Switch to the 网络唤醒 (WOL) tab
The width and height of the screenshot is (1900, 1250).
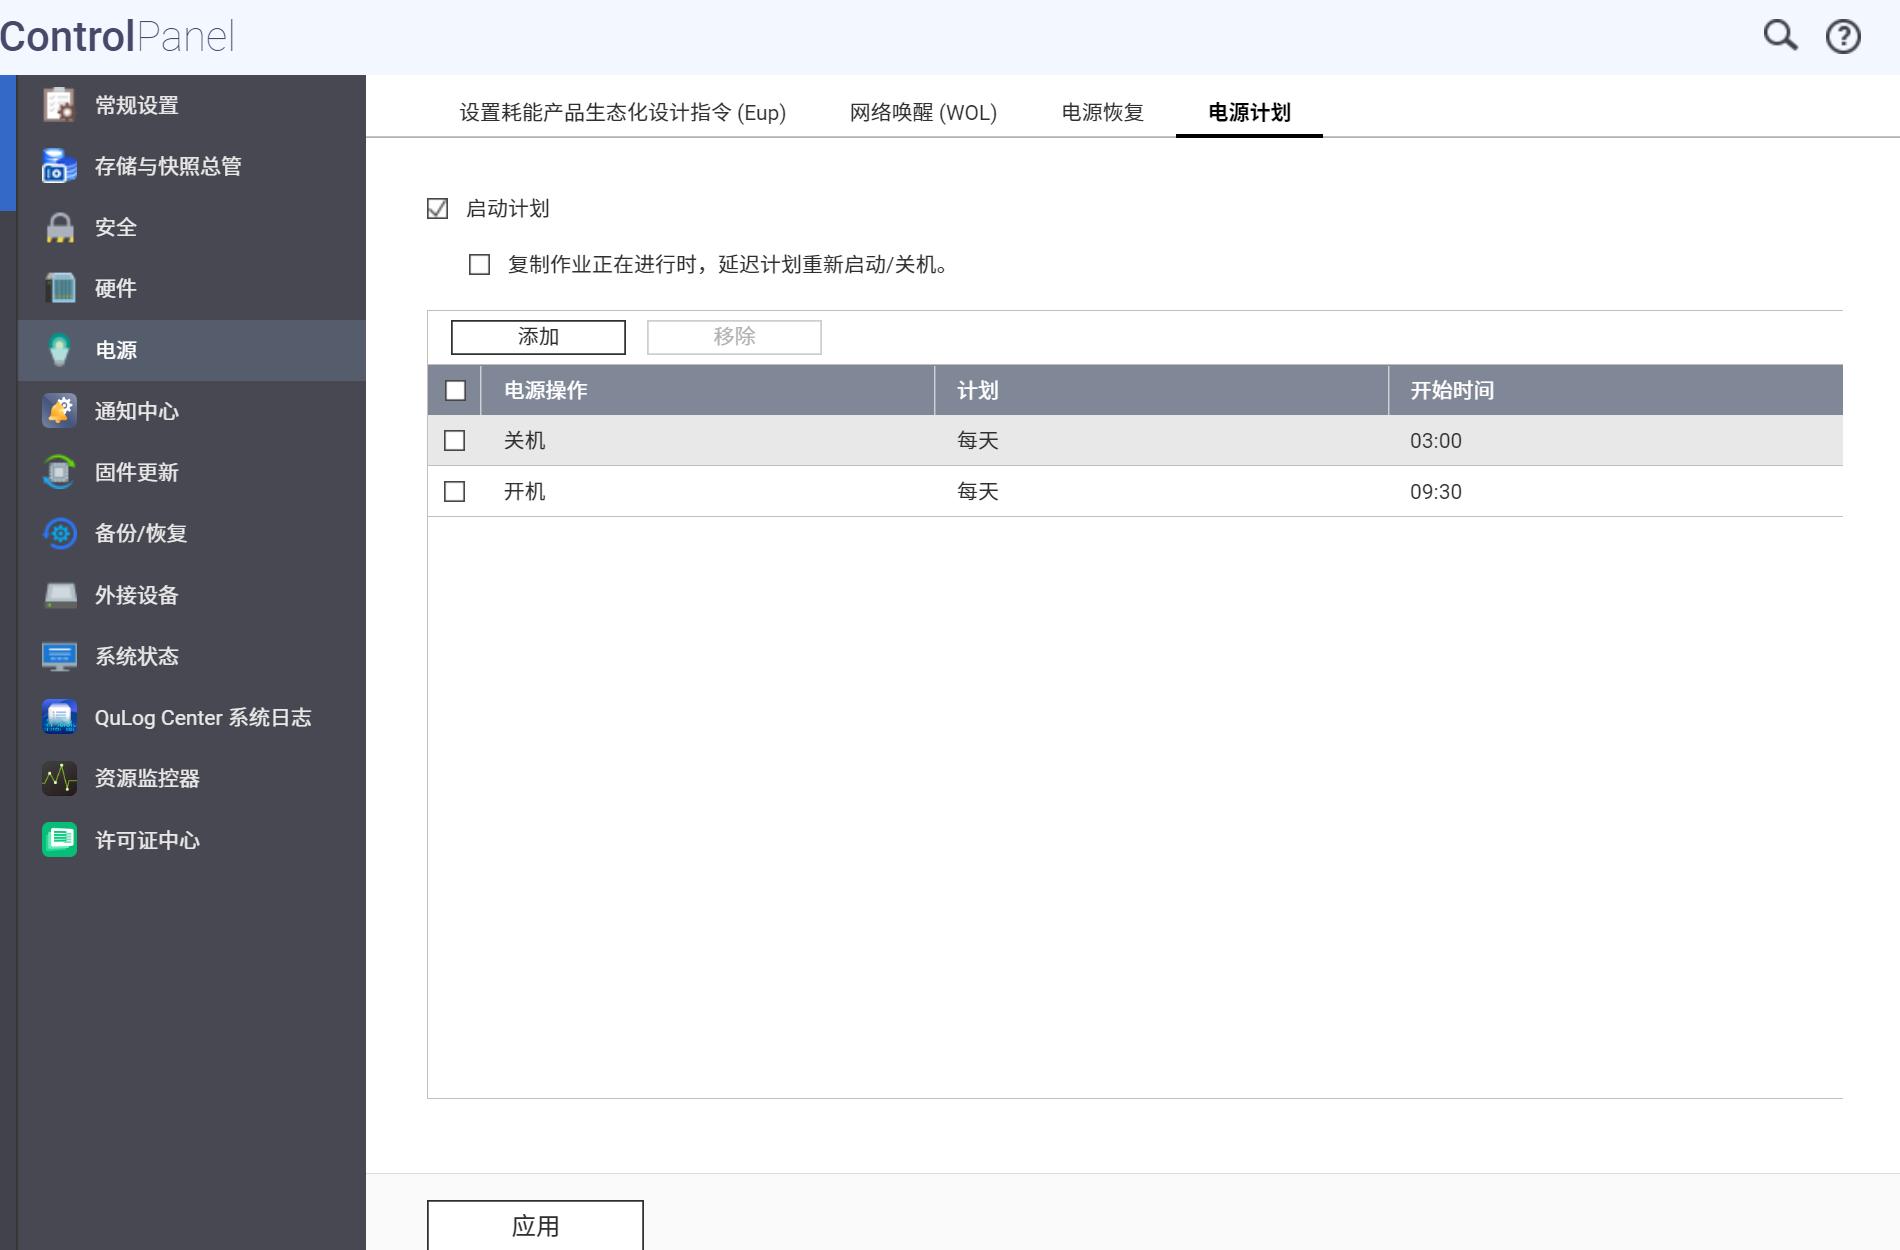point(922,113)
